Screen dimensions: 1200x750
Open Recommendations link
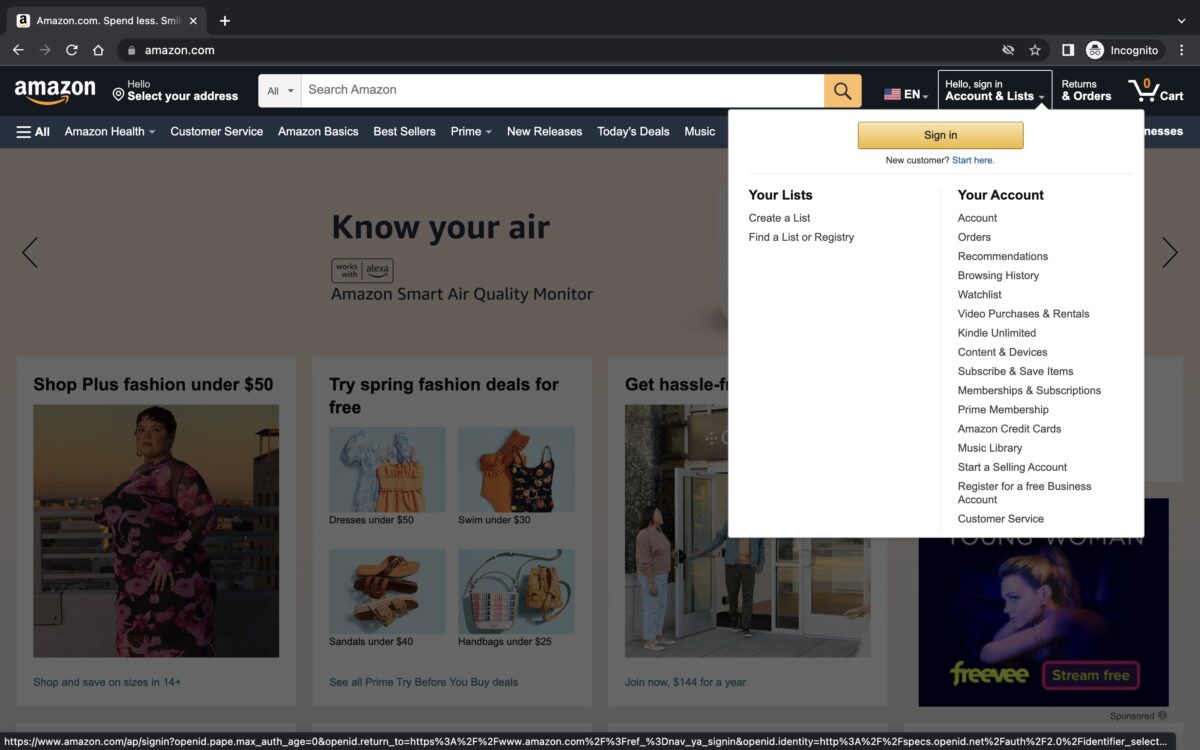coord(1003,256)
